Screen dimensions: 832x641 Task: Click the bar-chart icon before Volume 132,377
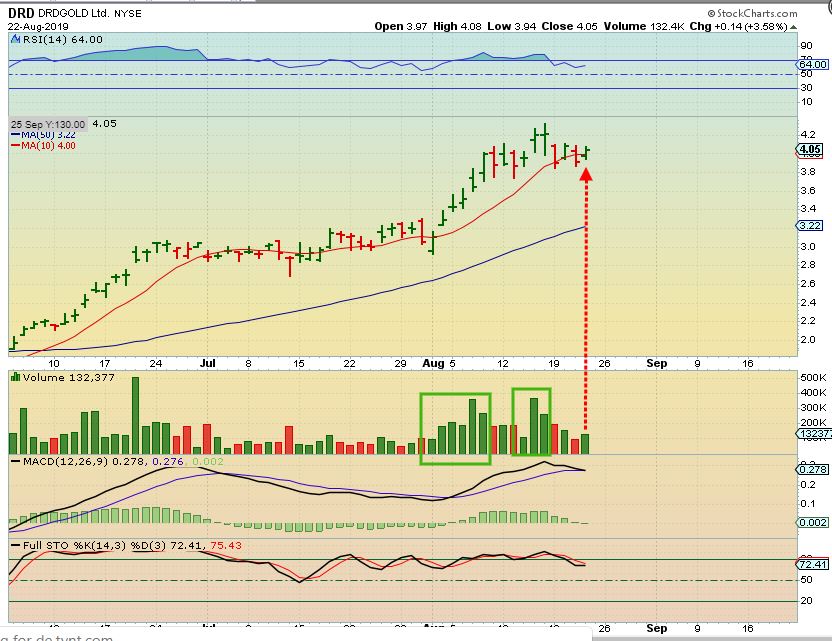coord(15,377)
